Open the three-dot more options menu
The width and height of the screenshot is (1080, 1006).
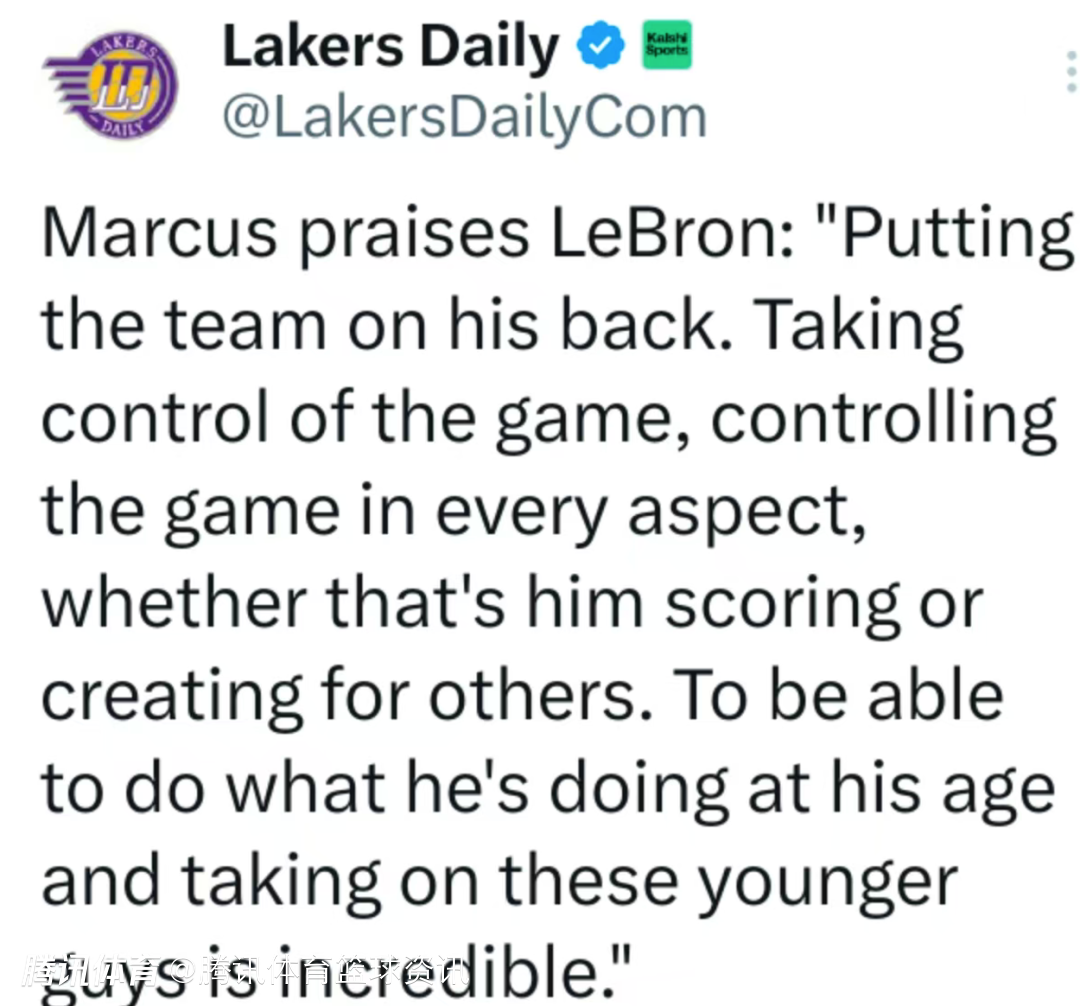point(1069,73)
